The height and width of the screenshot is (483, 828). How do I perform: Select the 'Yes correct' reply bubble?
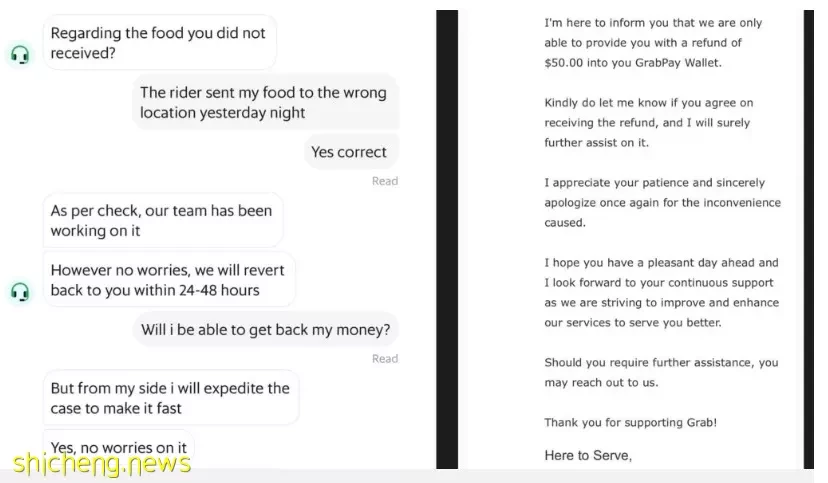tap(351, 152)
